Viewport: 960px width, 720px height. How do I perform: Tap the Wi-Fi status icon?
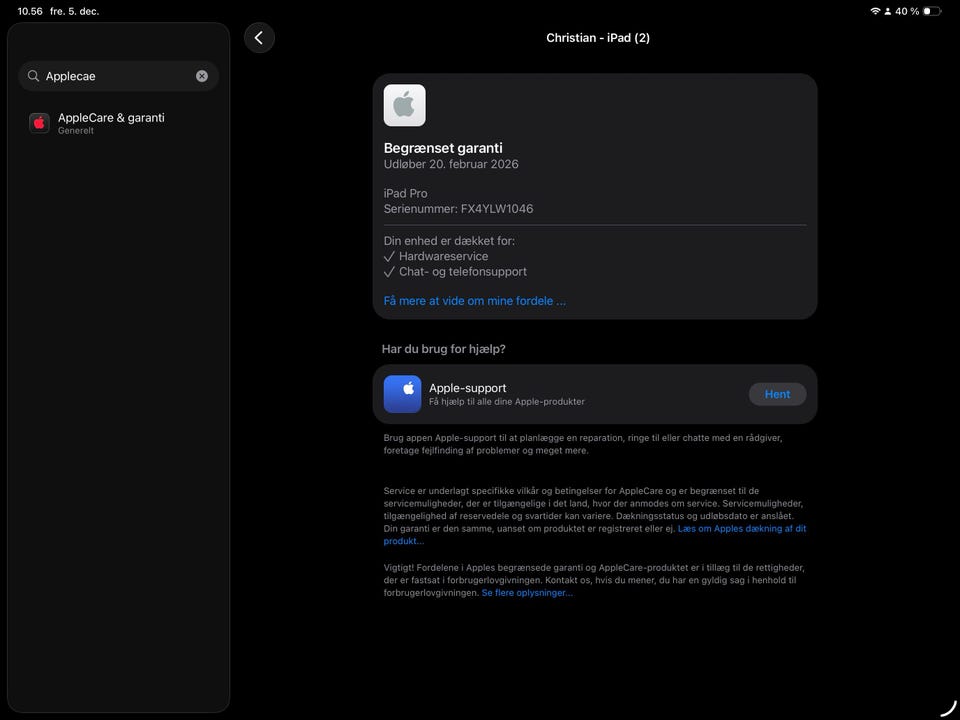point(875,11)
